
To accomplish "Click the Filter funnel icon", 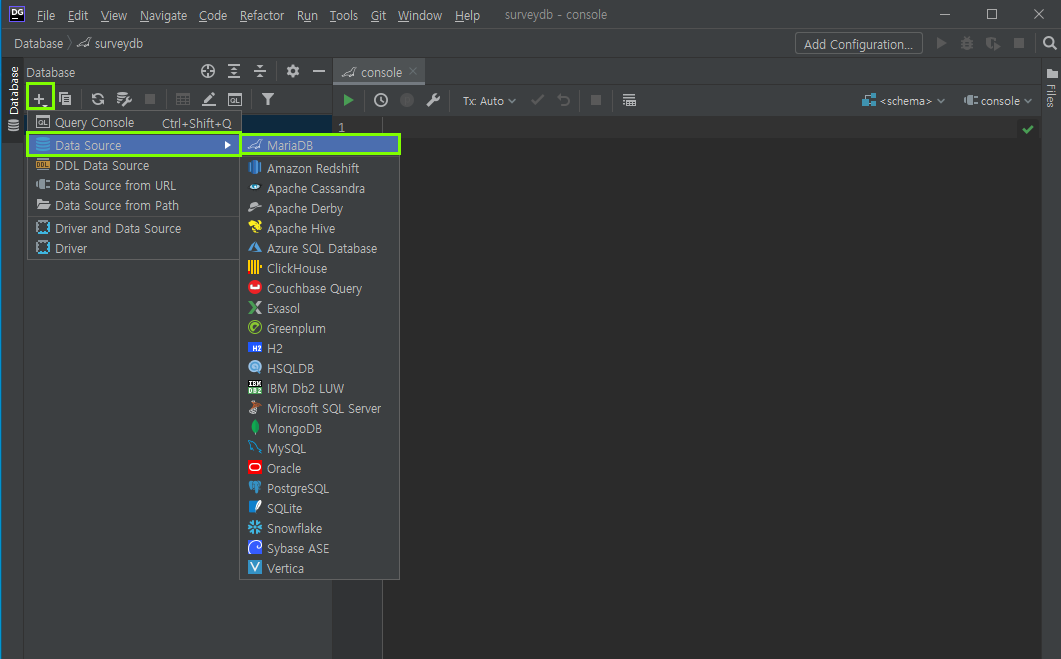I will coord(268,99).
